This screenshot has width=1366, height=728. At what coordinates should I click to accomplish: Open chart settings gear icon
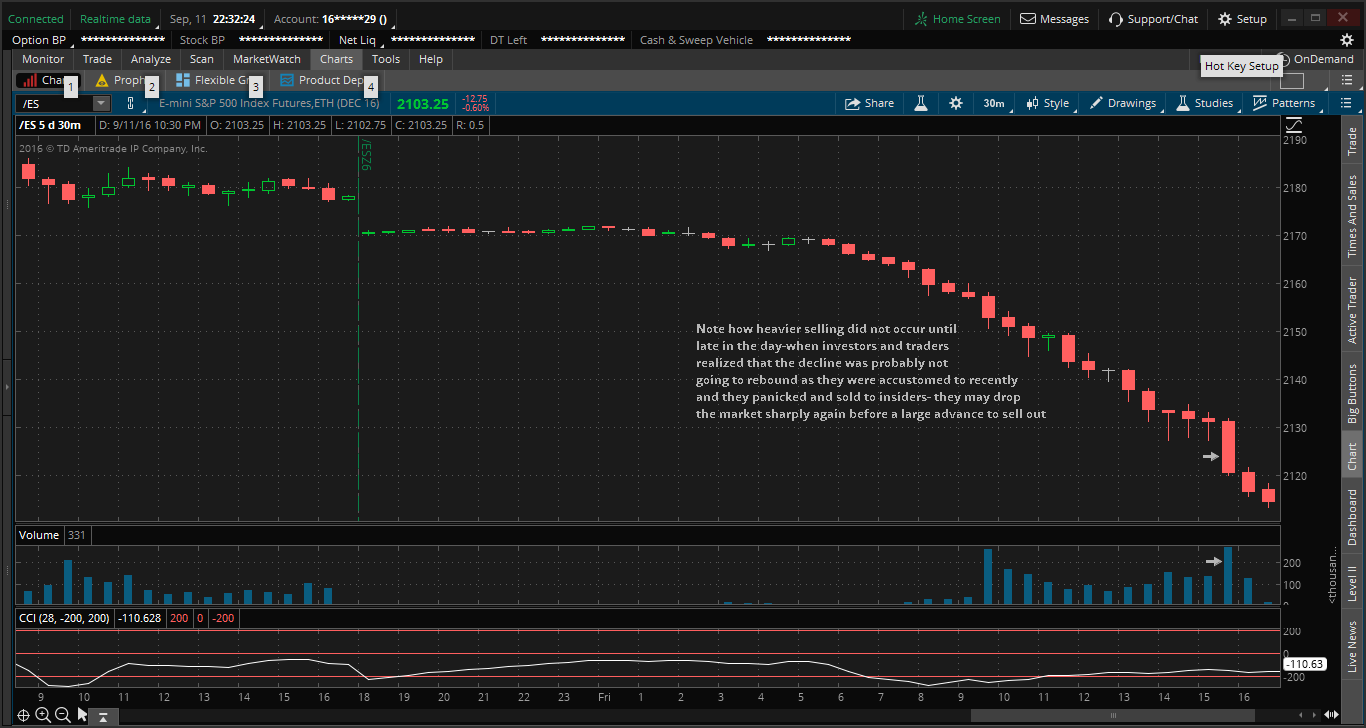956,103
